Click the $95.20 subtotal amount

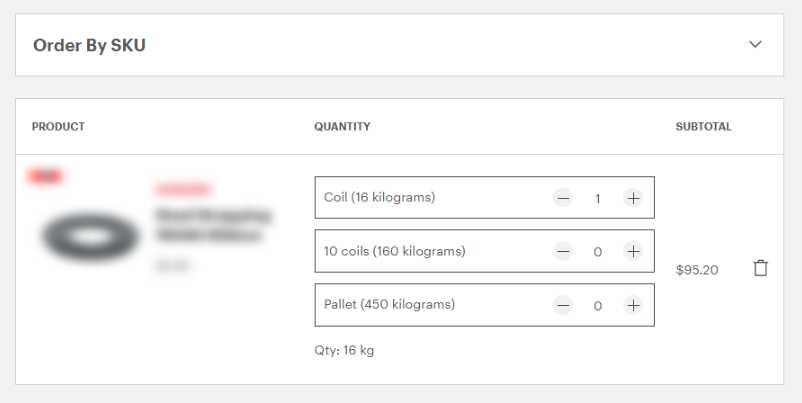(x=697, y=270)
